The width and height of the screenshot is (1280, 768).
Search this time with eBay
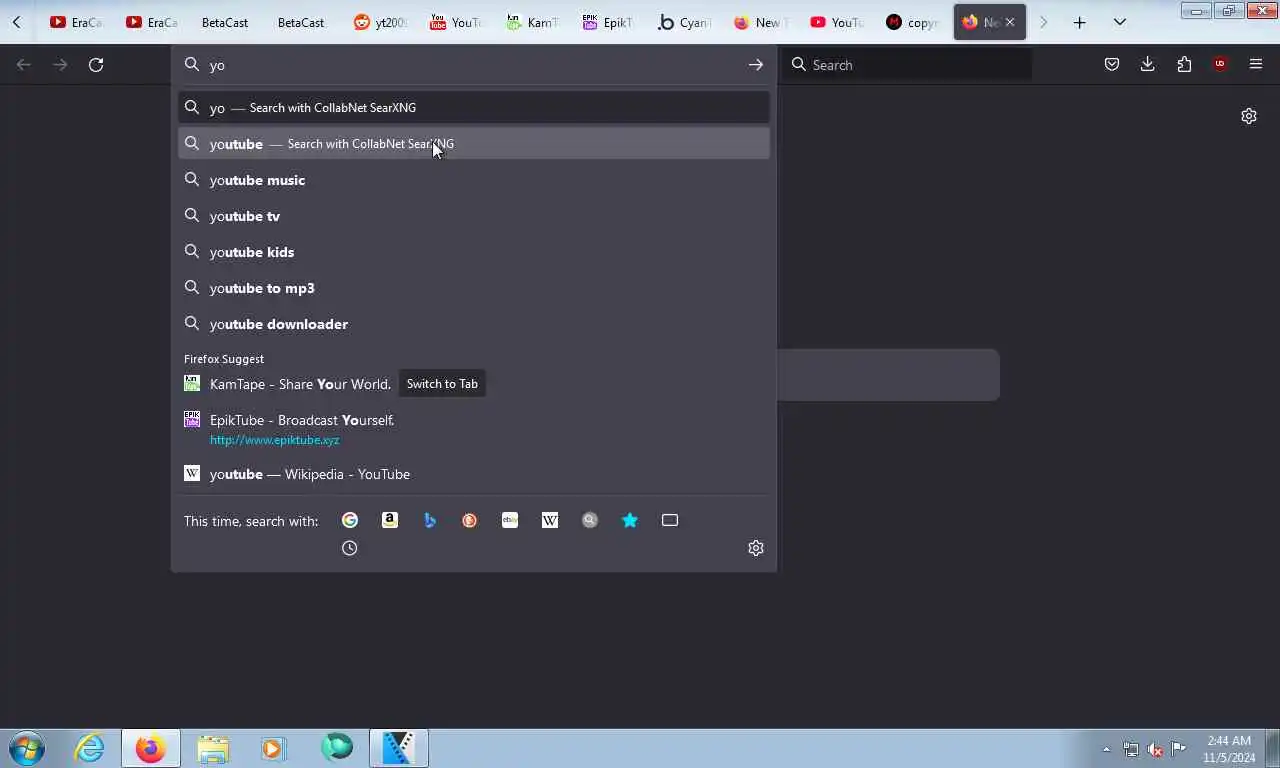[510, 520]
